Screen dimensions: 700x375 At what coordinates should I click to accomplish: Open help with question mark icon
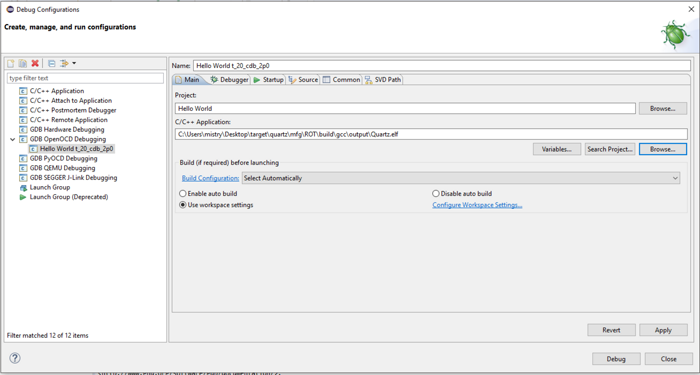click(x=15, y=358)
